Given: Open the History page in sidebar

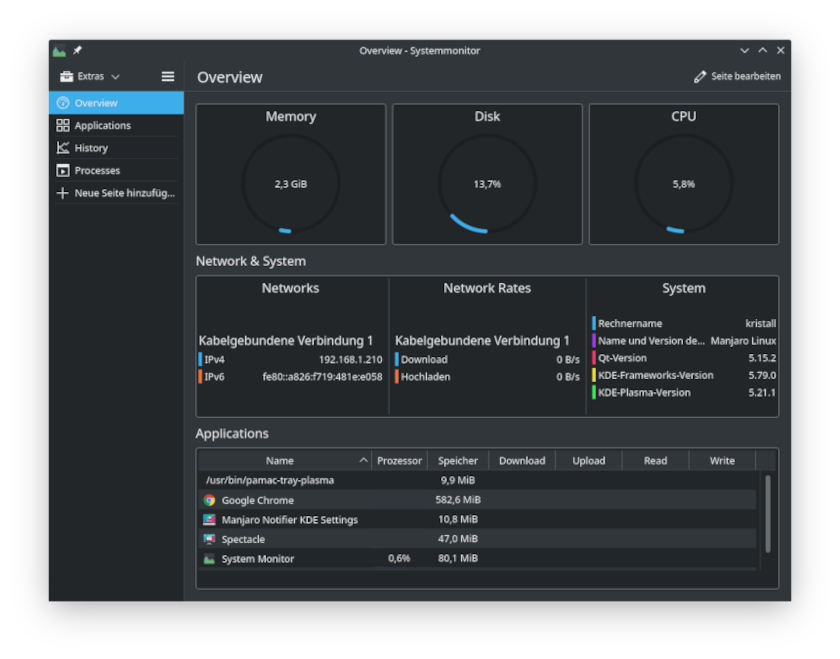Looking at the screenshot, I should pos(91,148).
